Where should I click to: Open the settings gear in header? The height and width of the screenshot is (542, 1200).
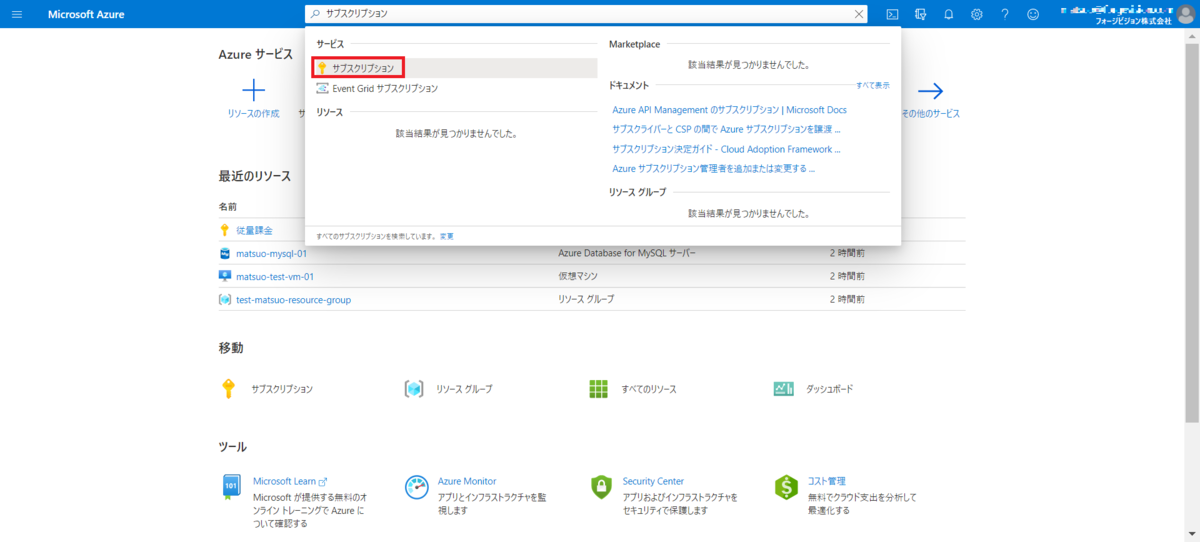pos(977,14)
